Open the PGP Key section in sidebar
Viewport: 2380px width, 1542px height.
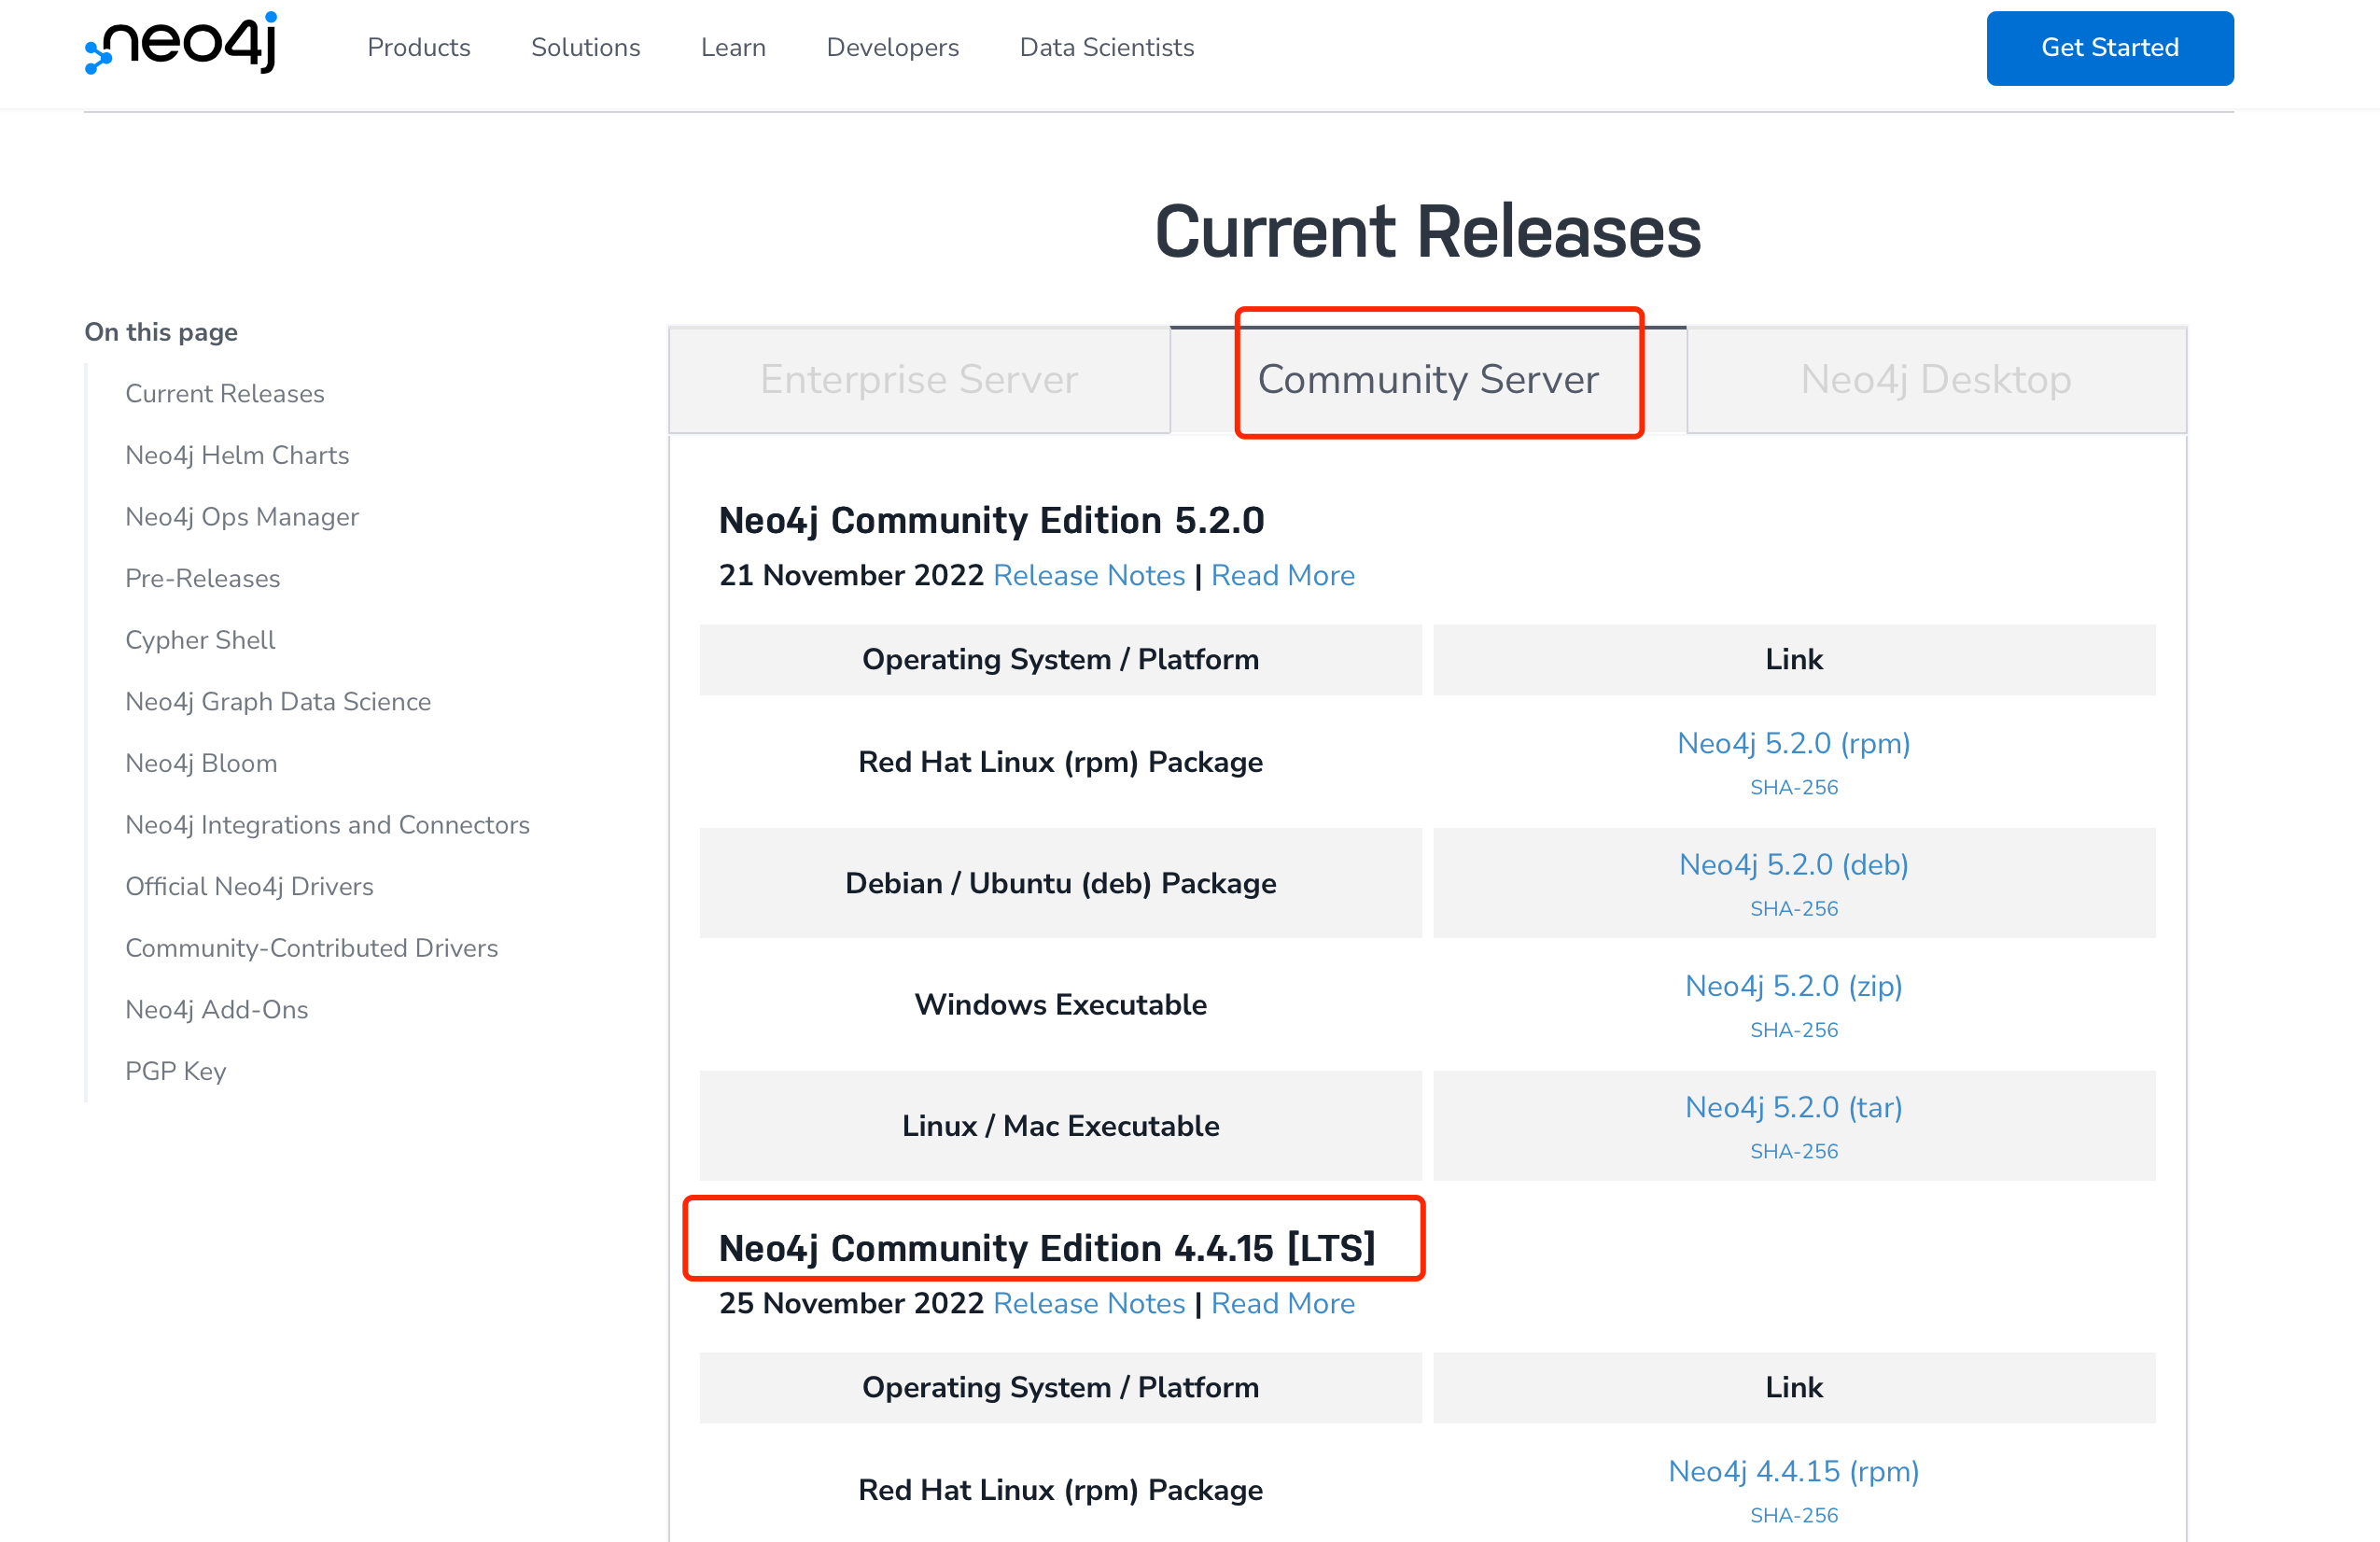point(175,1070)
